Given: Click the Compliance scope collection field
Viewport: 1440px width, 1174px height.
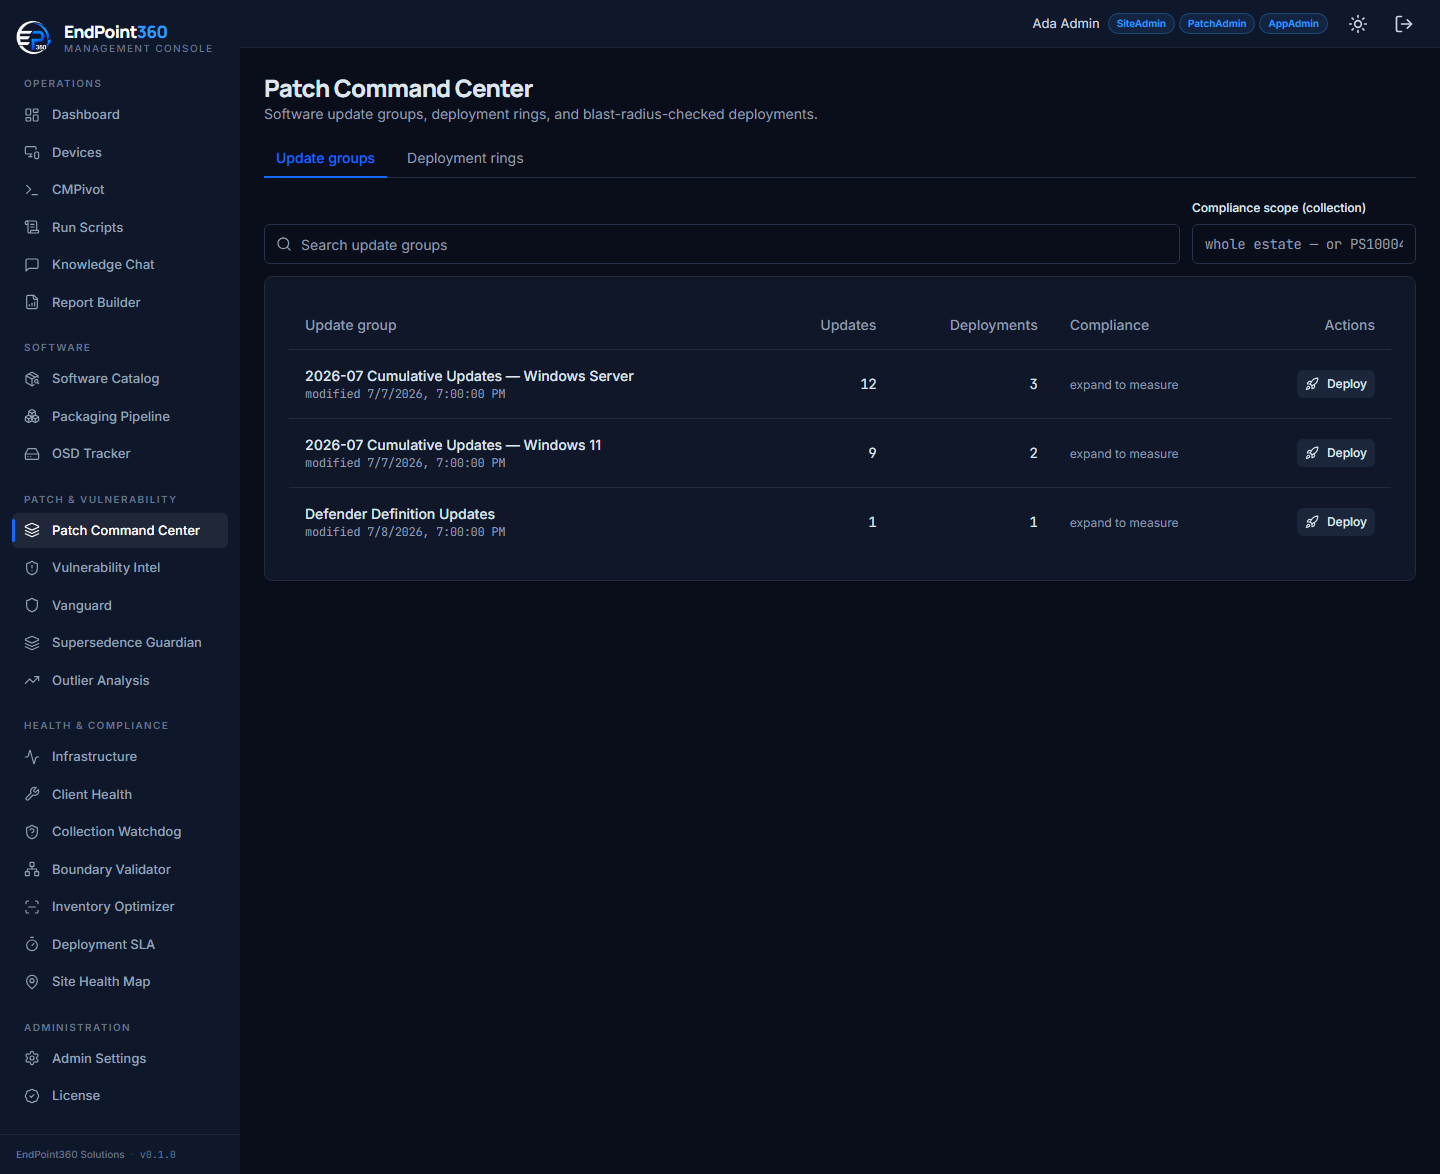Looking at the screenshot, I should click(x=1304, y=244).
